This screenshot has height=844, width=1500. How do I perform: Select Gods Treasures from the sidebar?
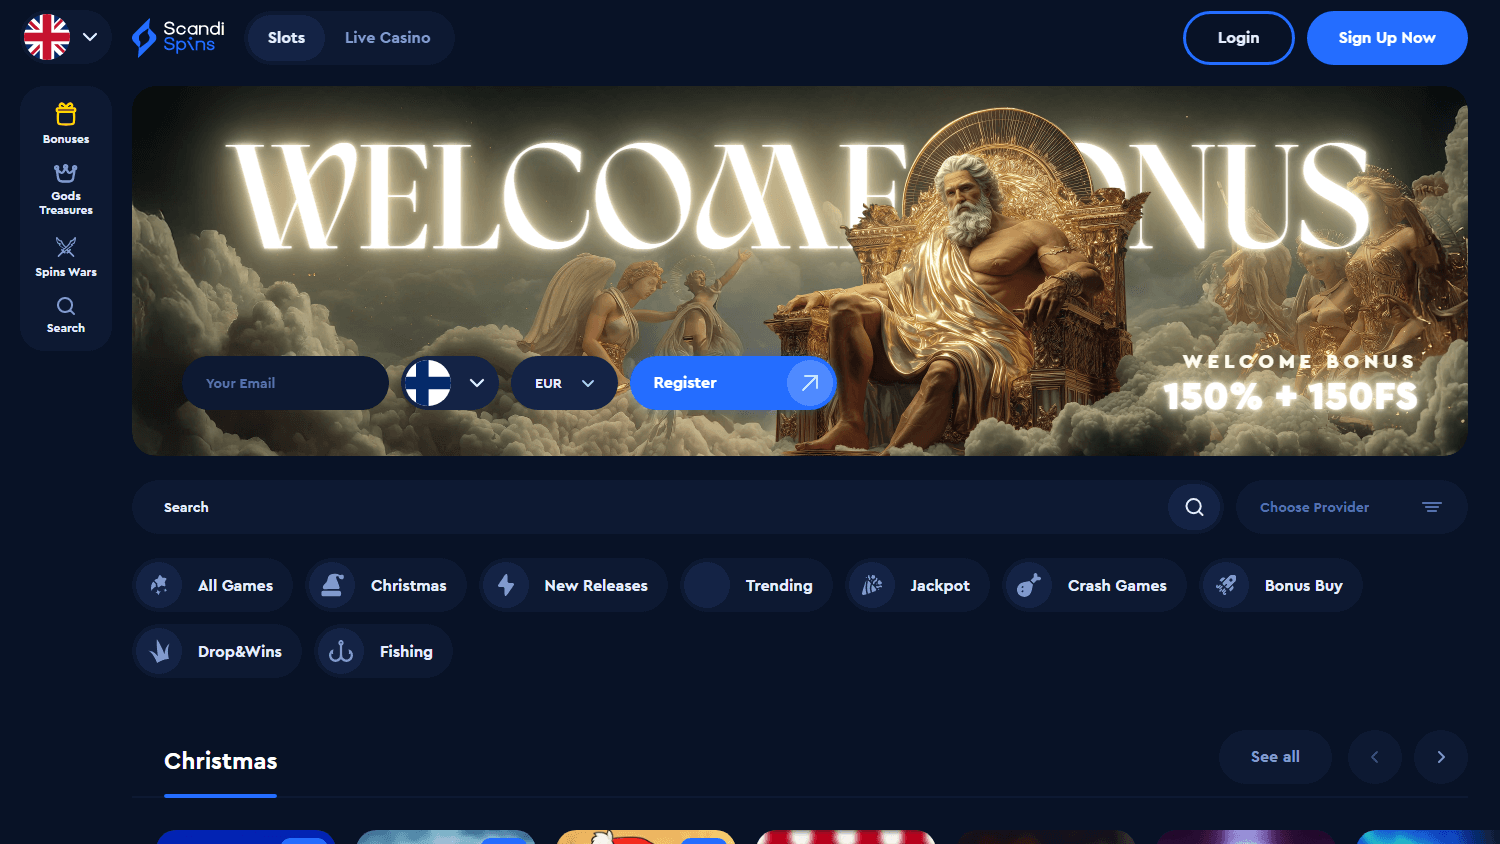pos(65,188)
